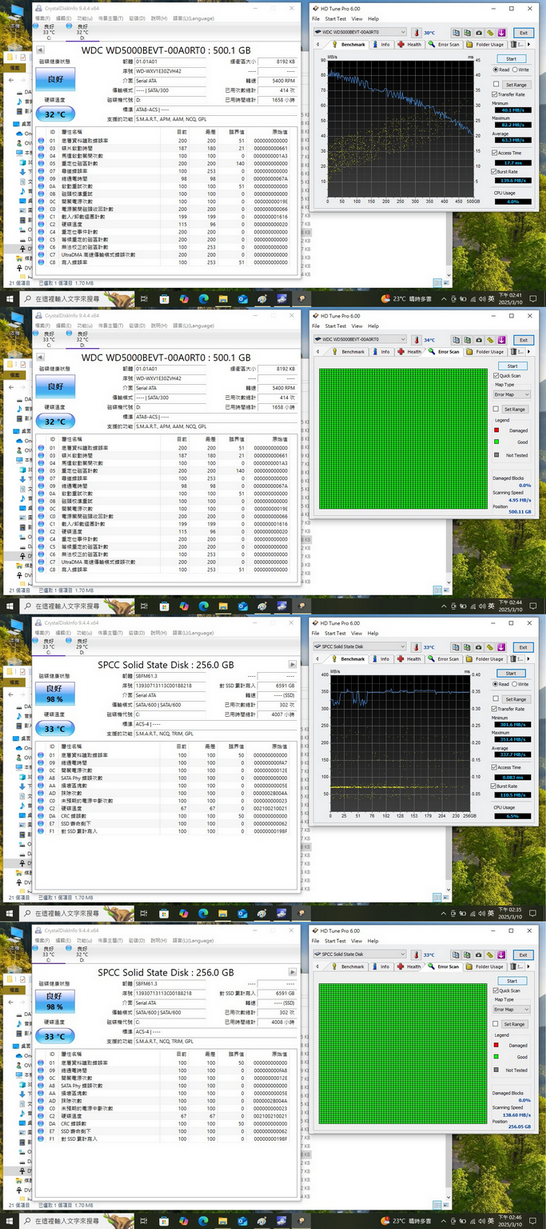Select Read radio button in SPCC Benchmark HD Tune

(495, 684)
